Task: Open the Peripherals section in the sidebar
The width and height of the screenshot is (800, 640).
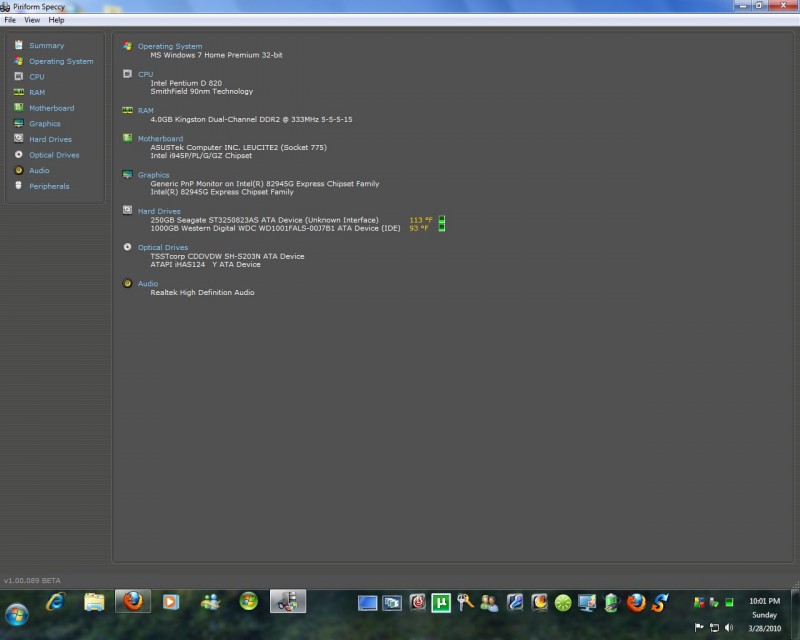Action: tap(49, 186)
